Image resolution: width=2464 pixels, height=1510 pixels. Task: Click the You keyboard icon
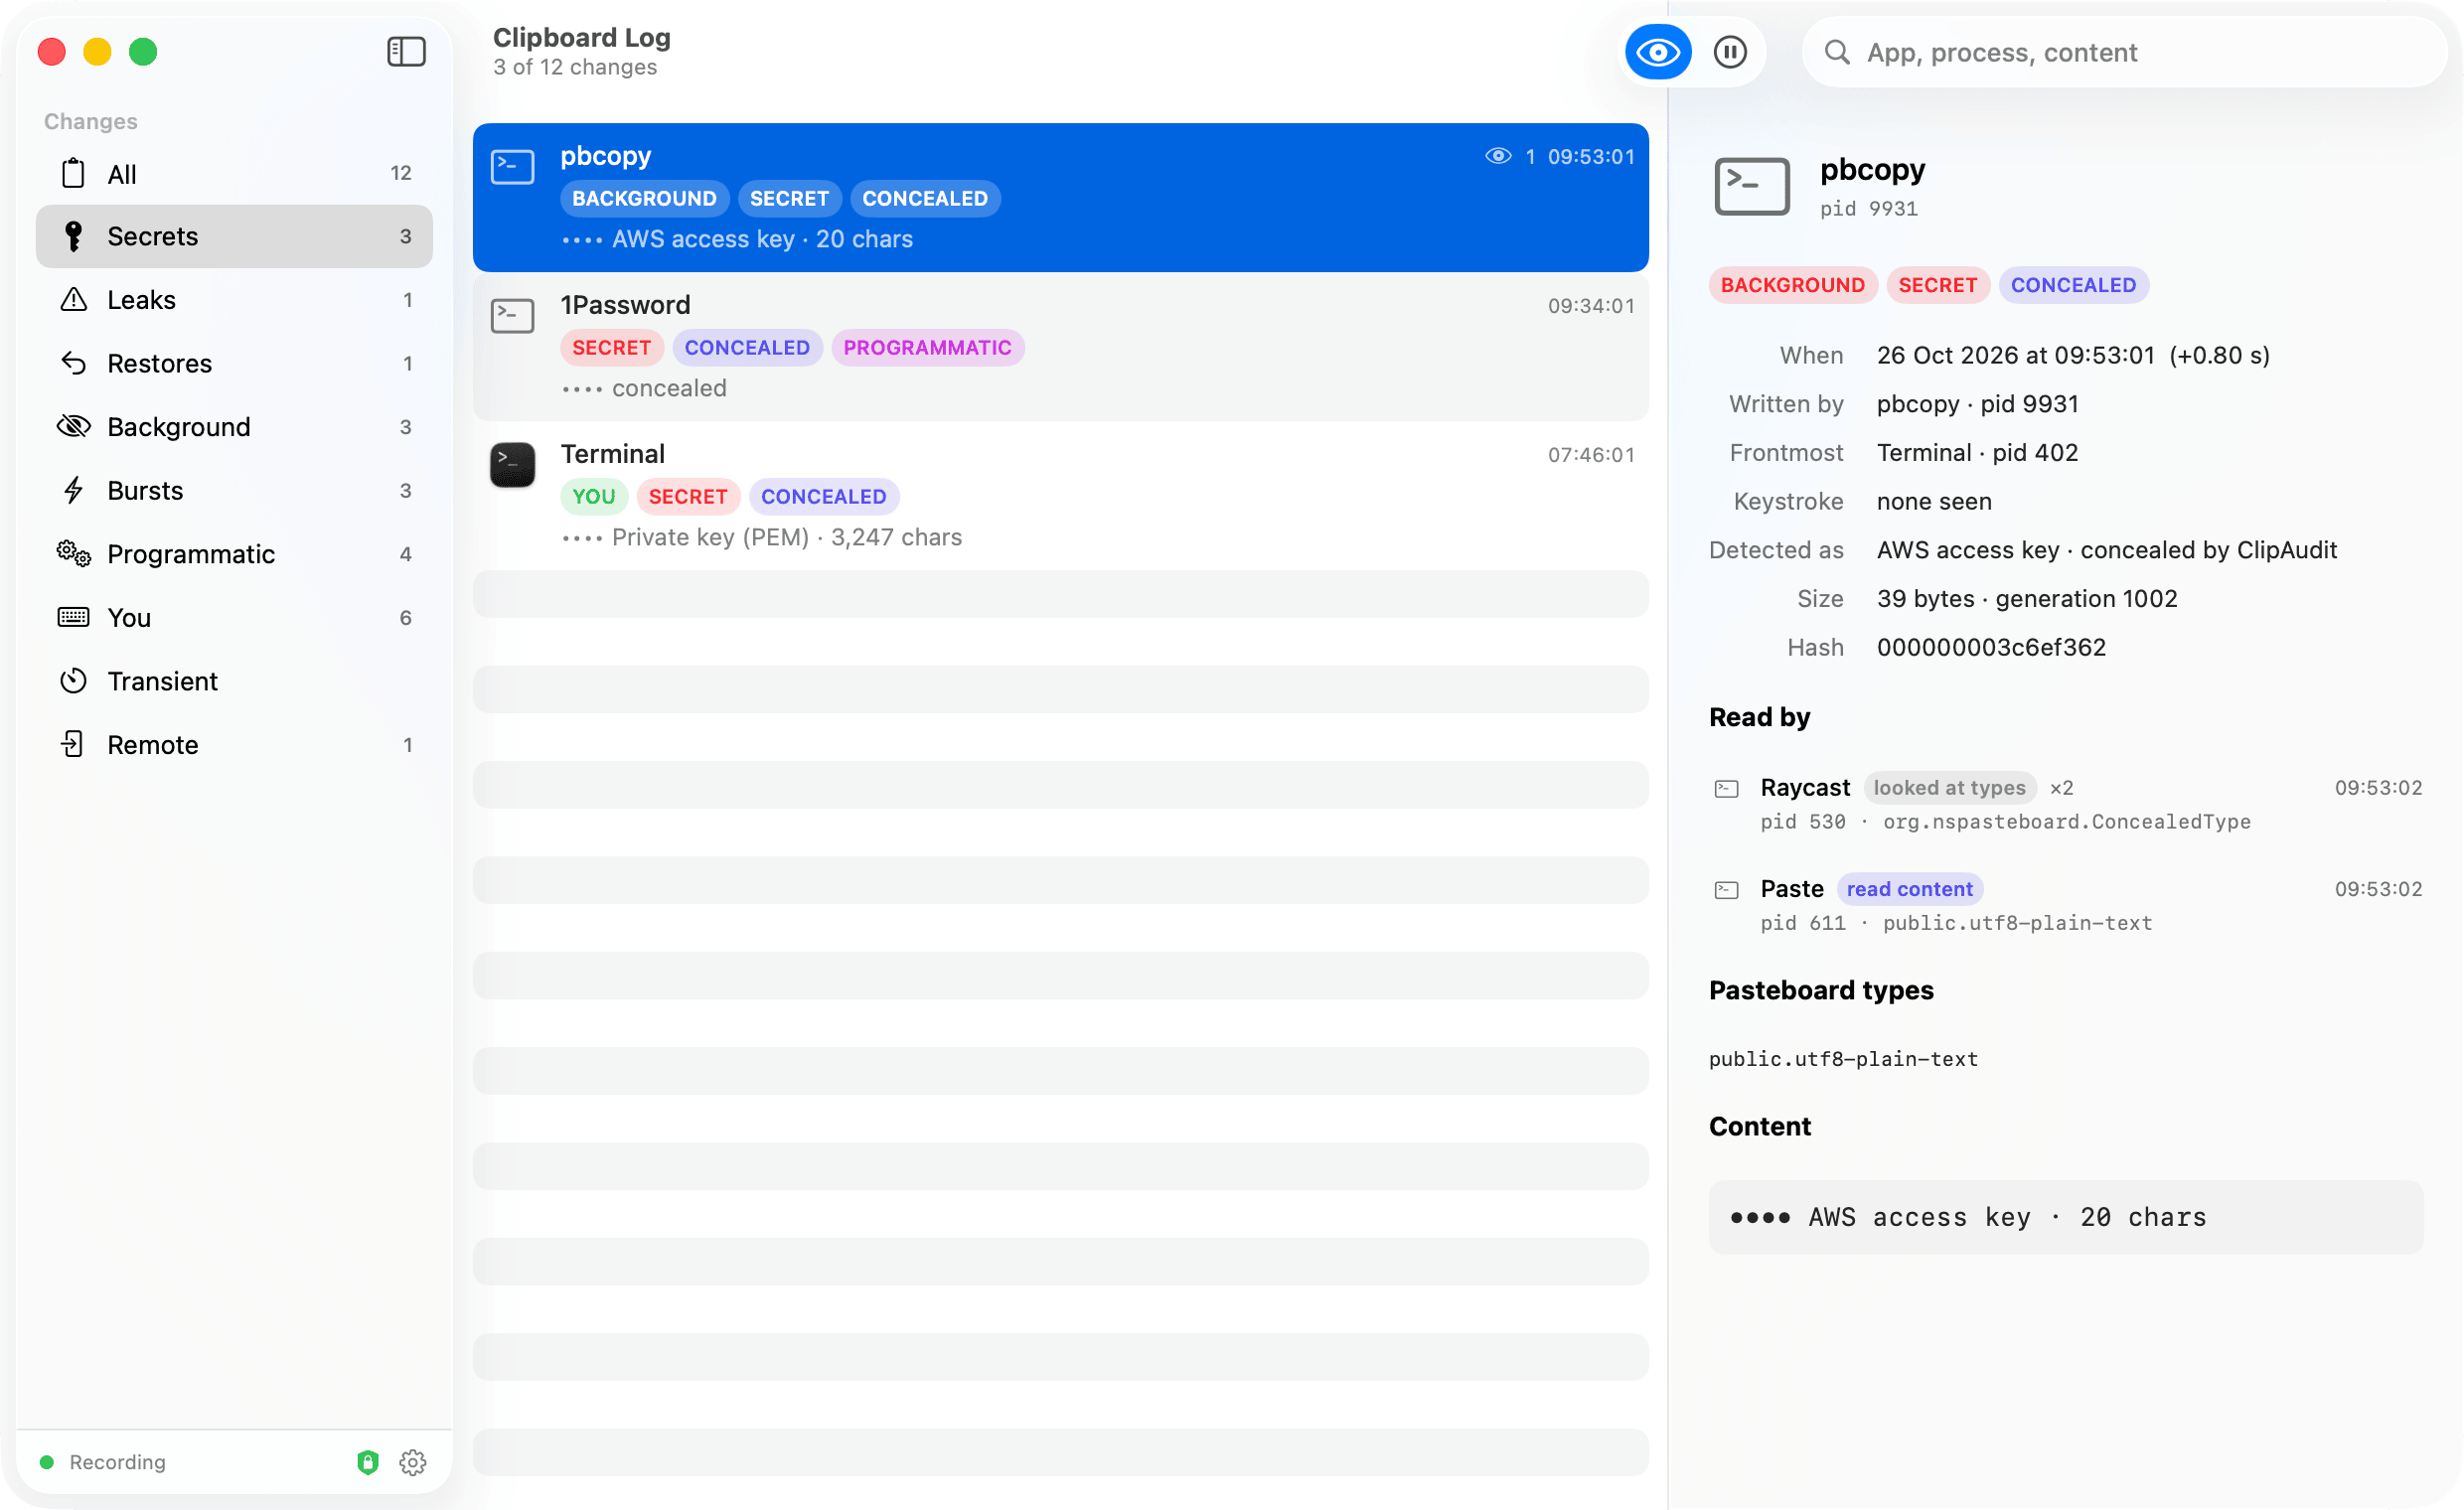pyautogui.click(x=73, y=617)
